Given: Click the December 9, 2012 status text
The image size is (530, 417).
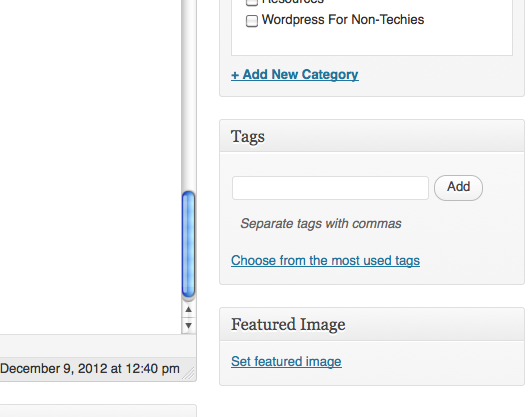Looking at the screenshot, I should click(90, 369).
